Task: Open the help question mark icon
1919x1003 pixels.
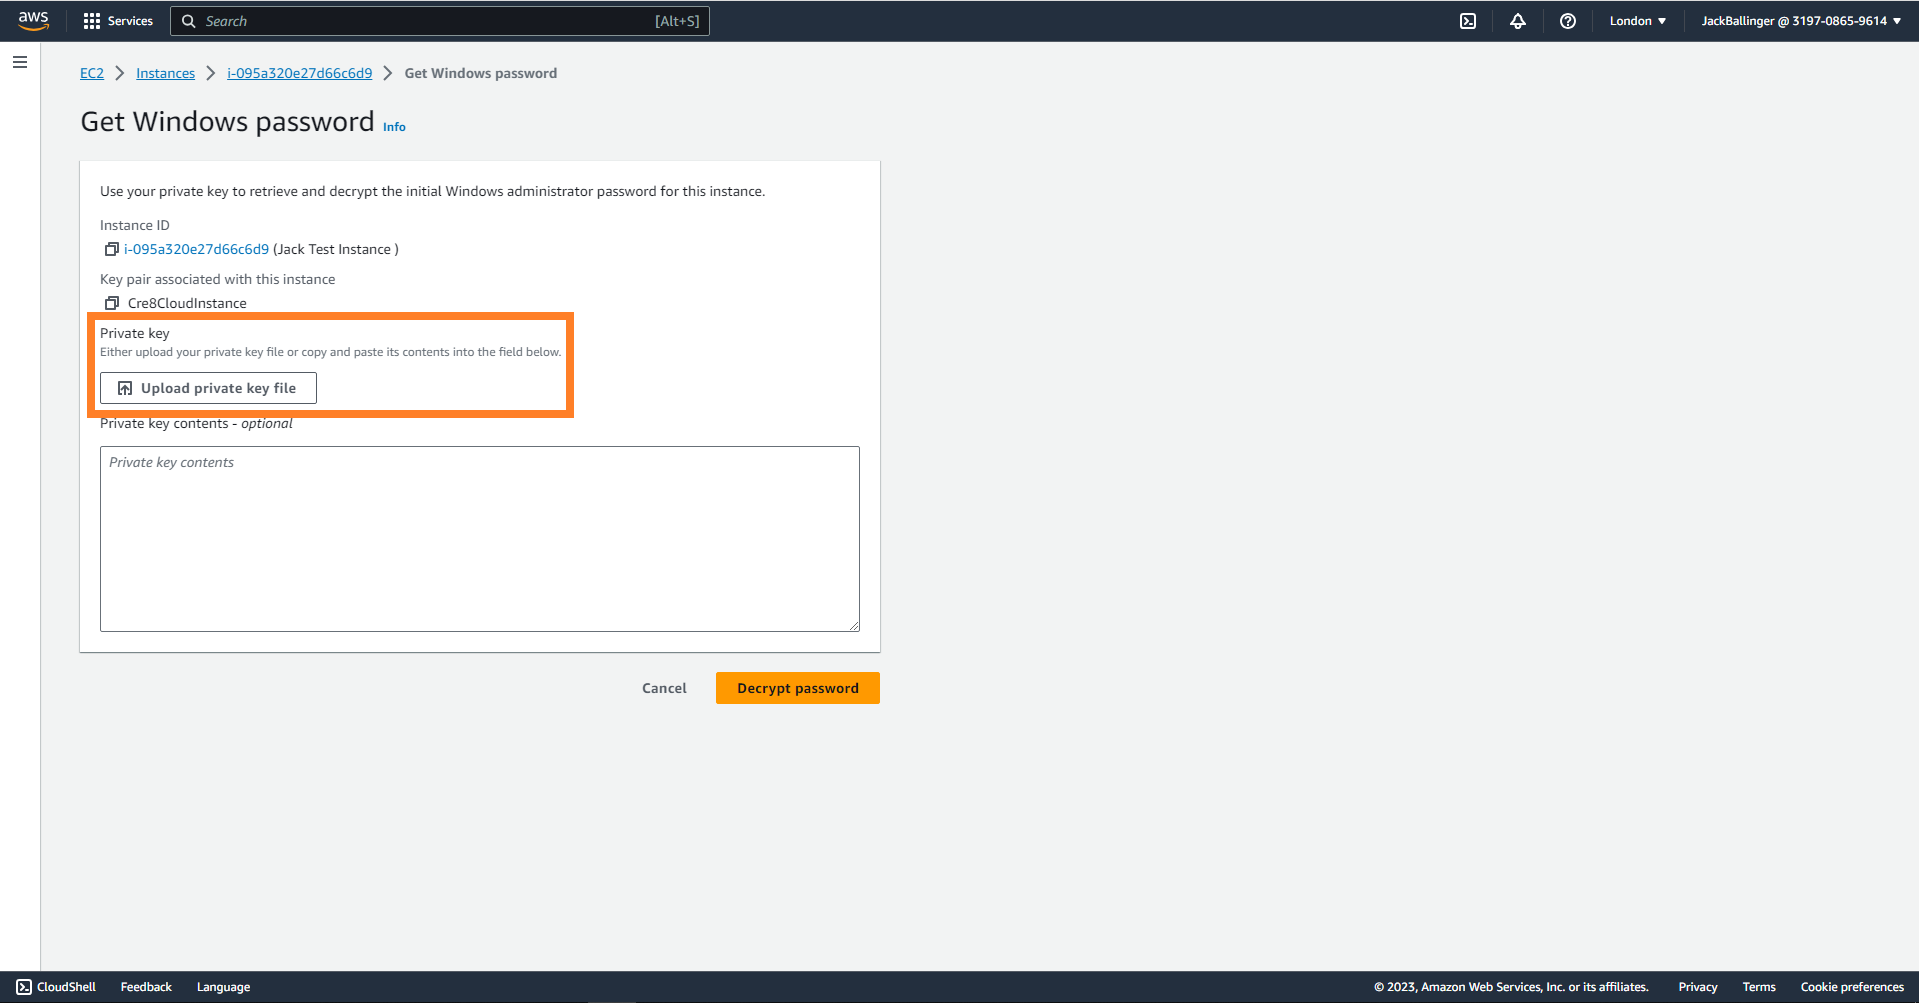Action: pos(1567,21)
